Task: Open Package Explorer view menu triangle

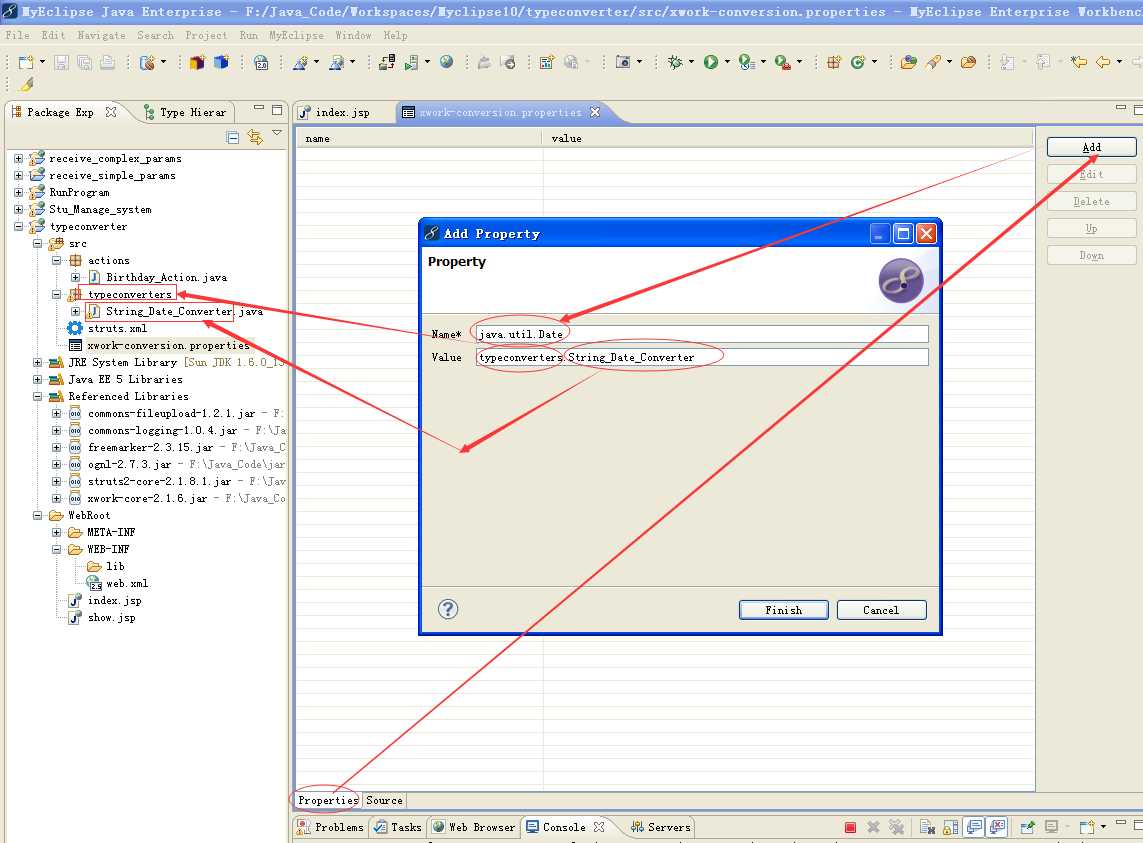Action: (x=277, y=133)
